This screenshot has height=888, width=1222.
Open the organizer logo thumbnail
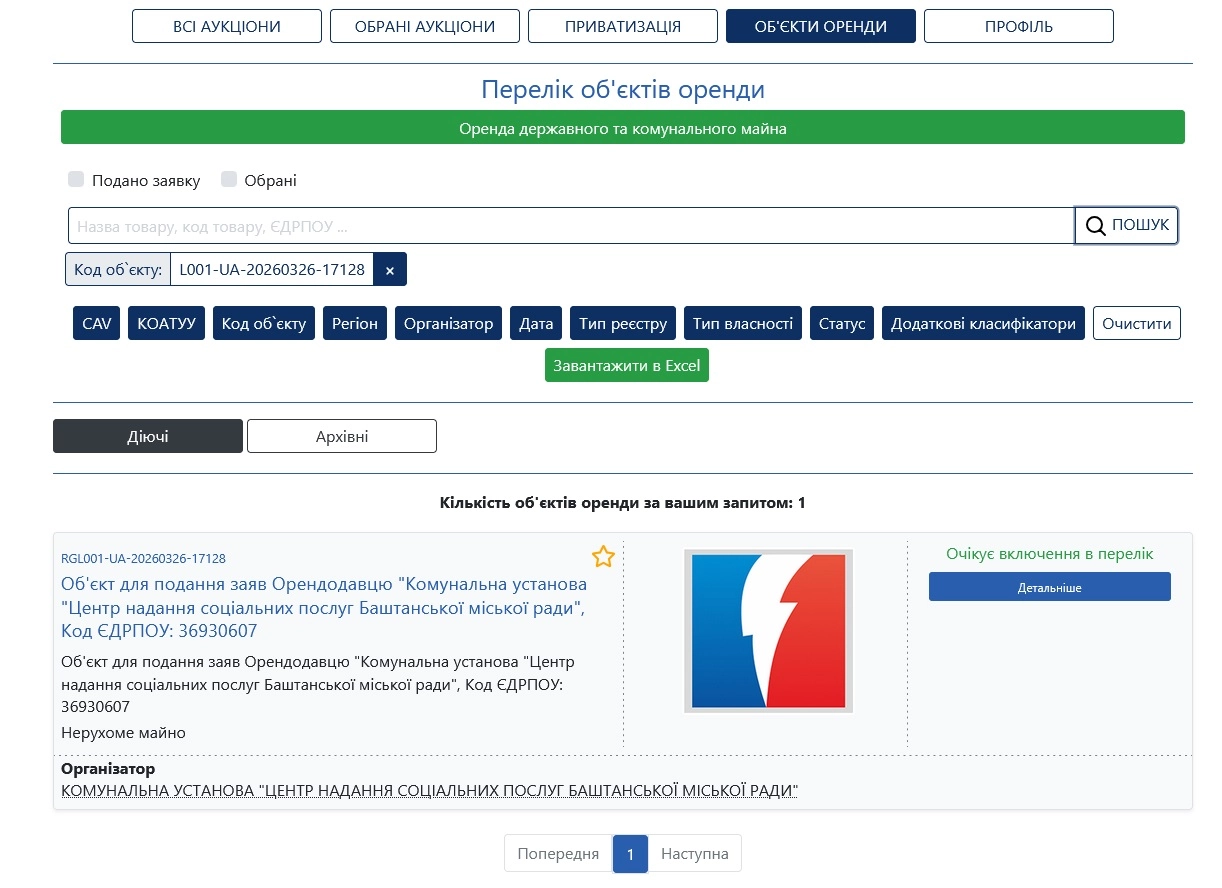pos(768,631)
